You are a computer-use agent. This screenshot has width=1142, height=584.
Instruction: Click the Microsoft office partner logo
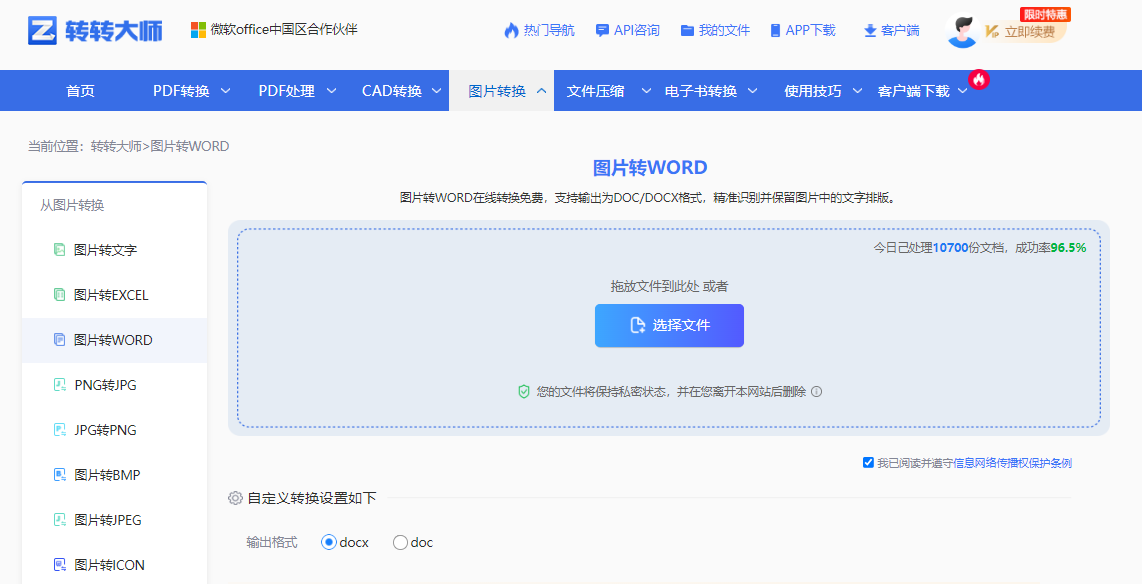point(198,30)
